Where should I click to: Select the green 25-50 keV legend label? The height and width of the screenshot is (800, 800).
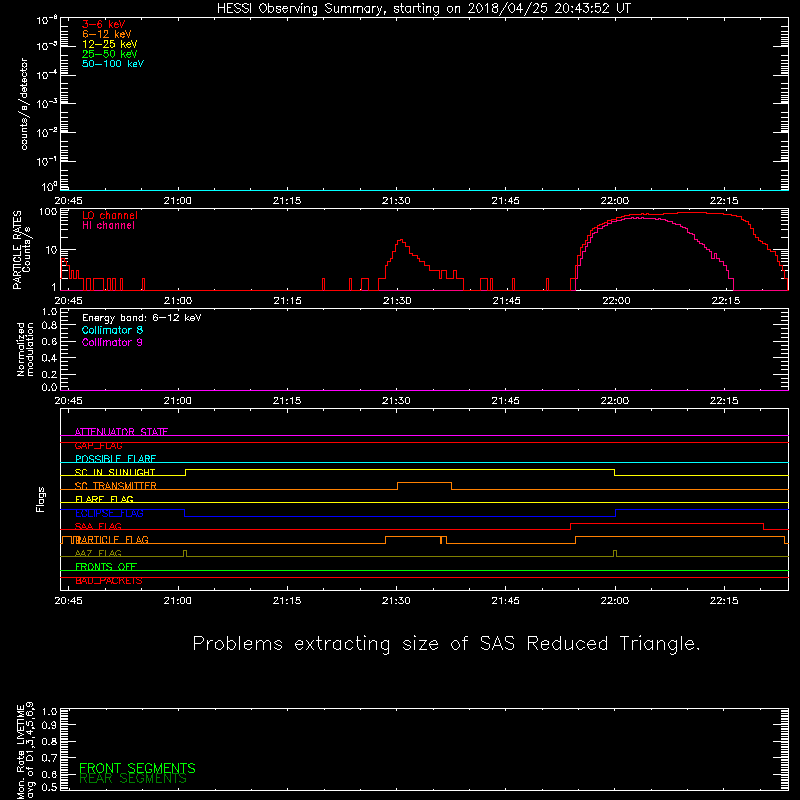109,54
